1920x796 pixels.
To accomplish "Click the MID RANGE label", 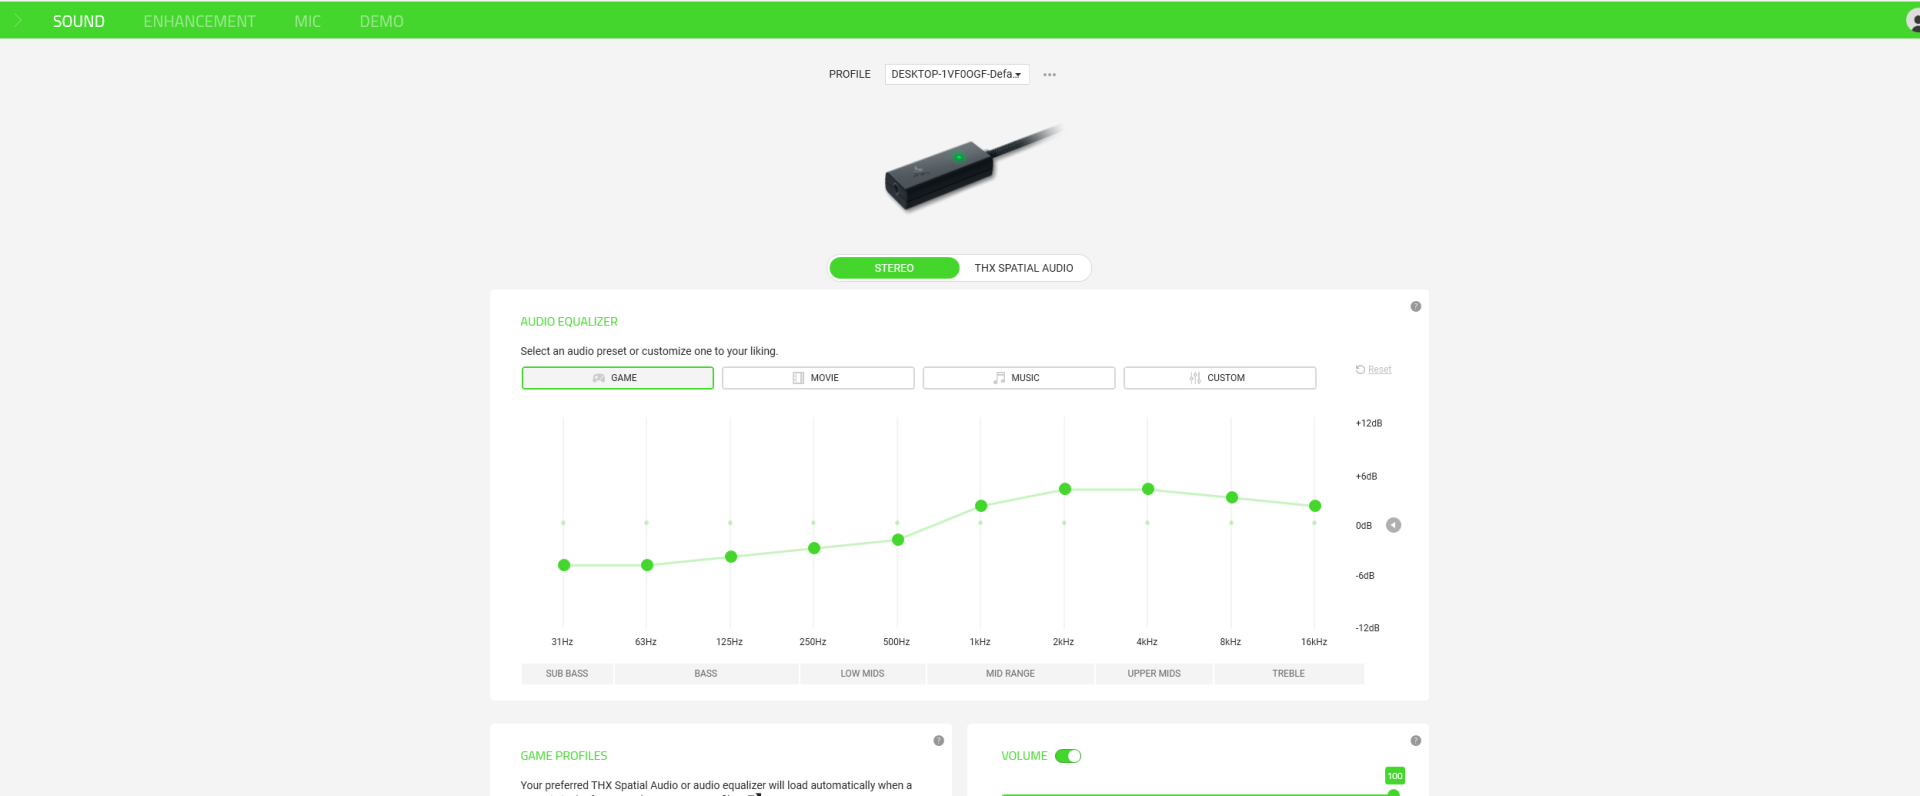I will (x=1010, y=674).
